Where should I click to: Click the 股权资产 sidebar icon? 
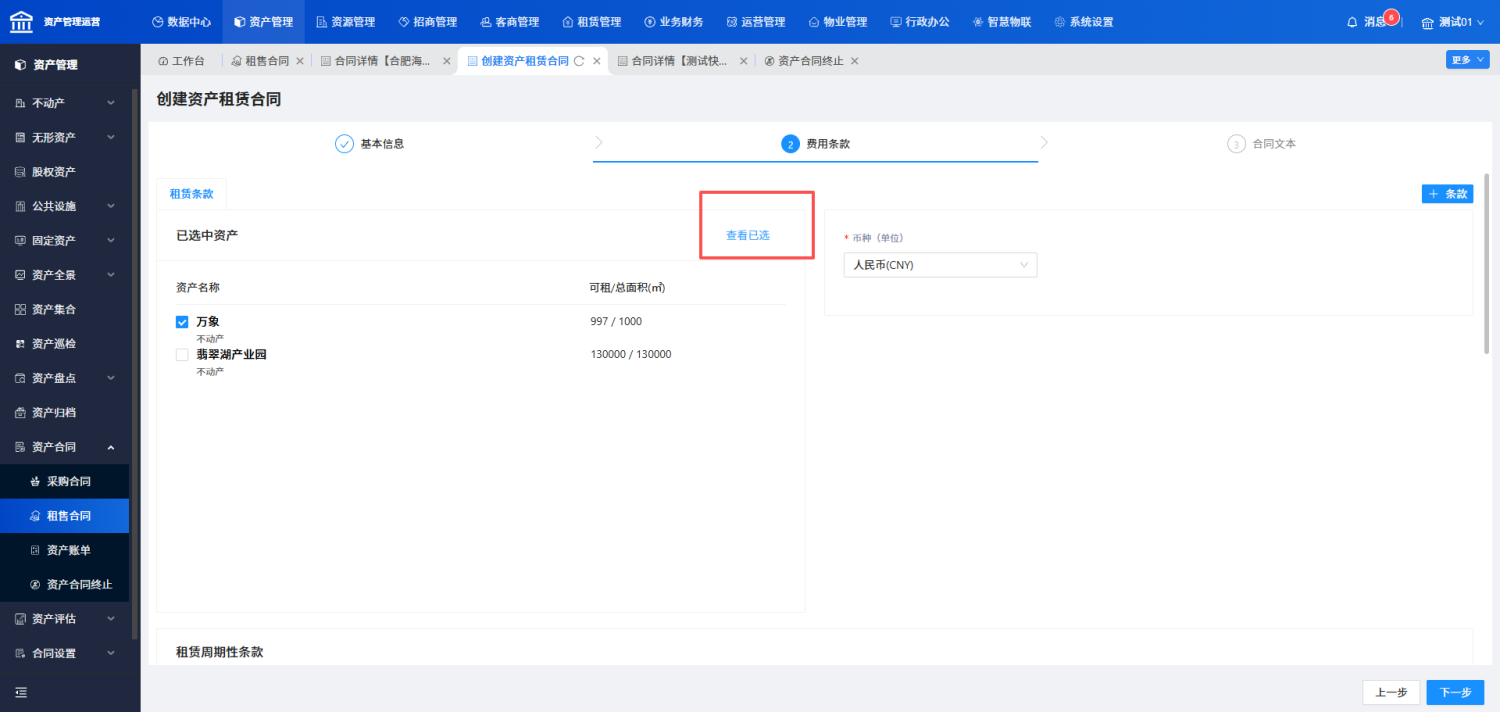20,172
